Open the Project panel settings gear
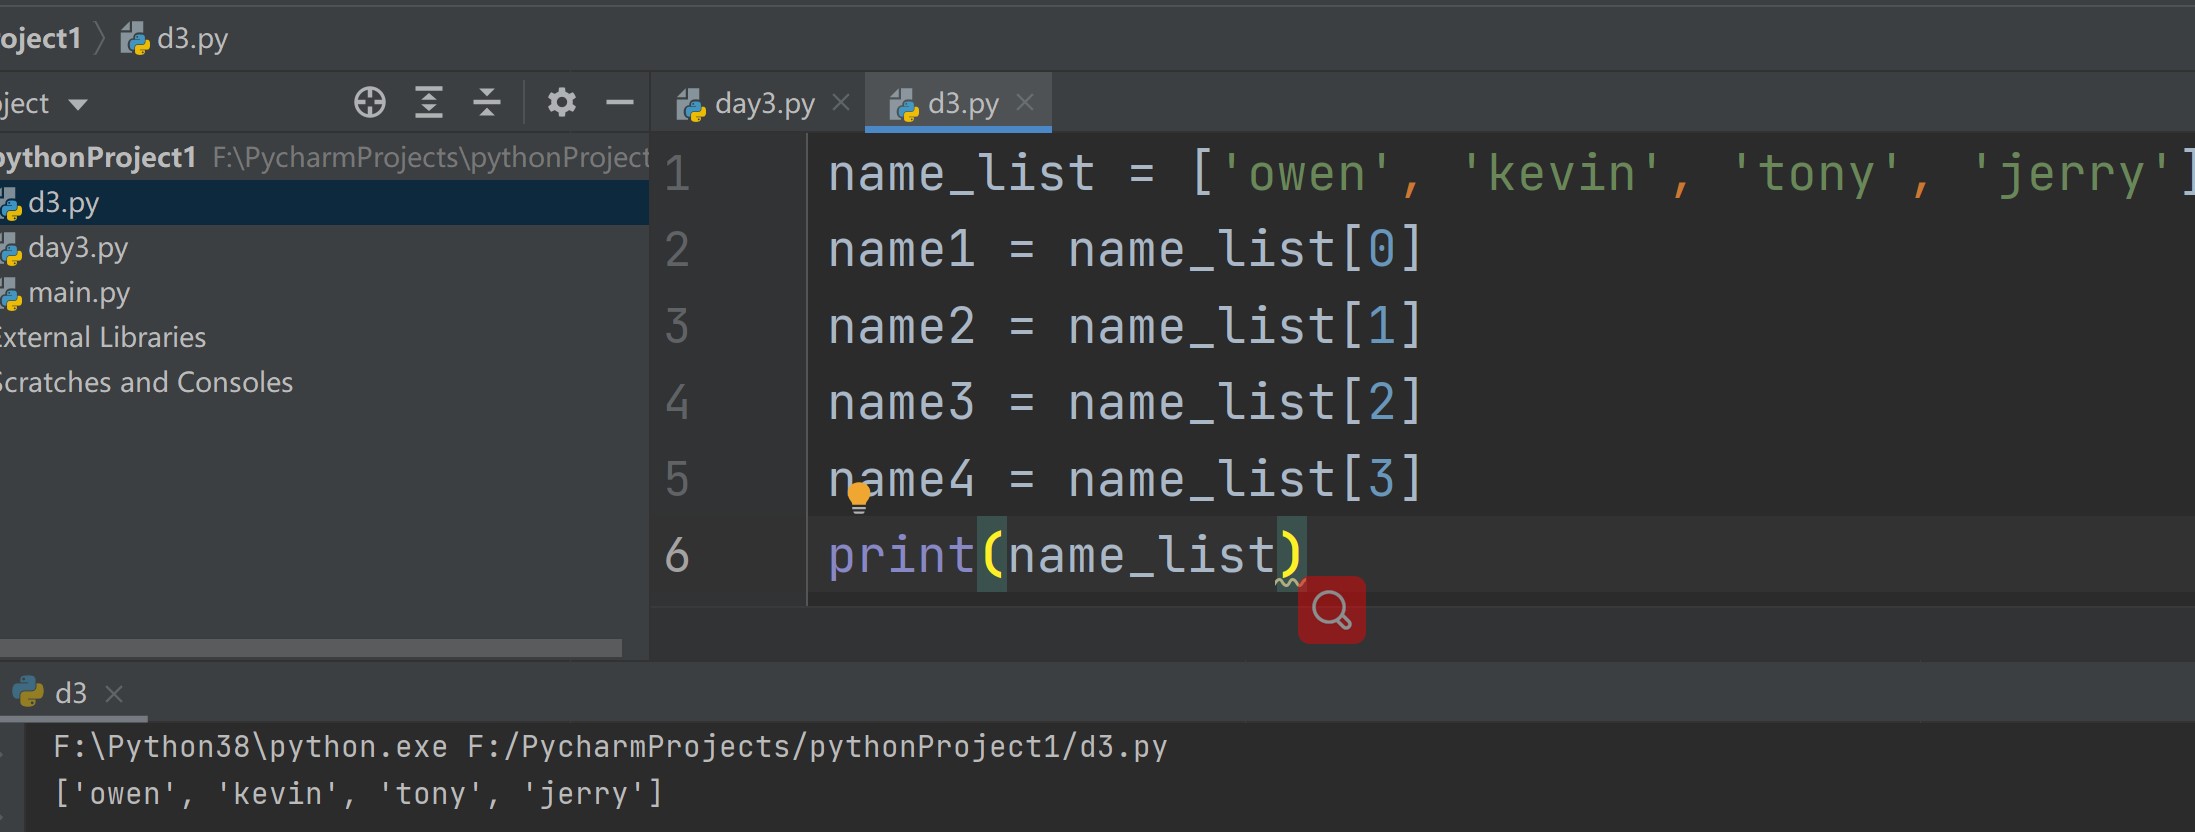This screenshot has width=2195, height=832. (562, 103)
